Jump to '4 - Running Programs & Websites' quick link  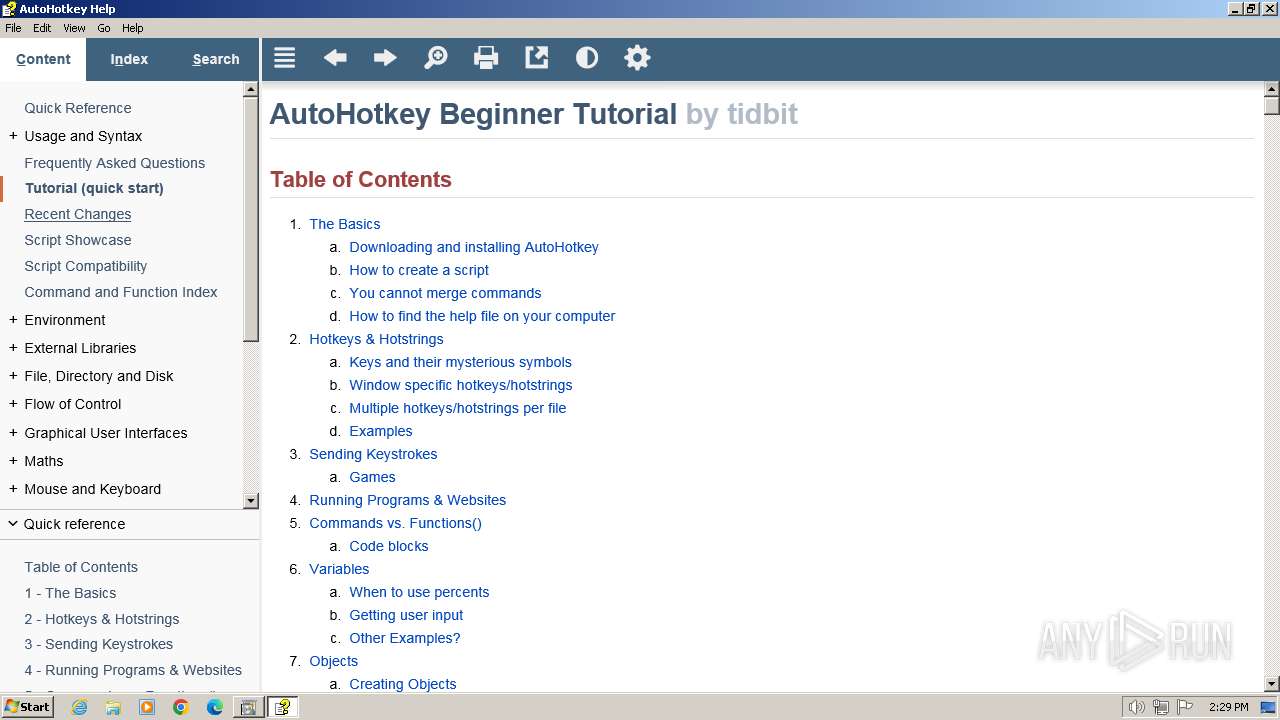tap(133, 670)
